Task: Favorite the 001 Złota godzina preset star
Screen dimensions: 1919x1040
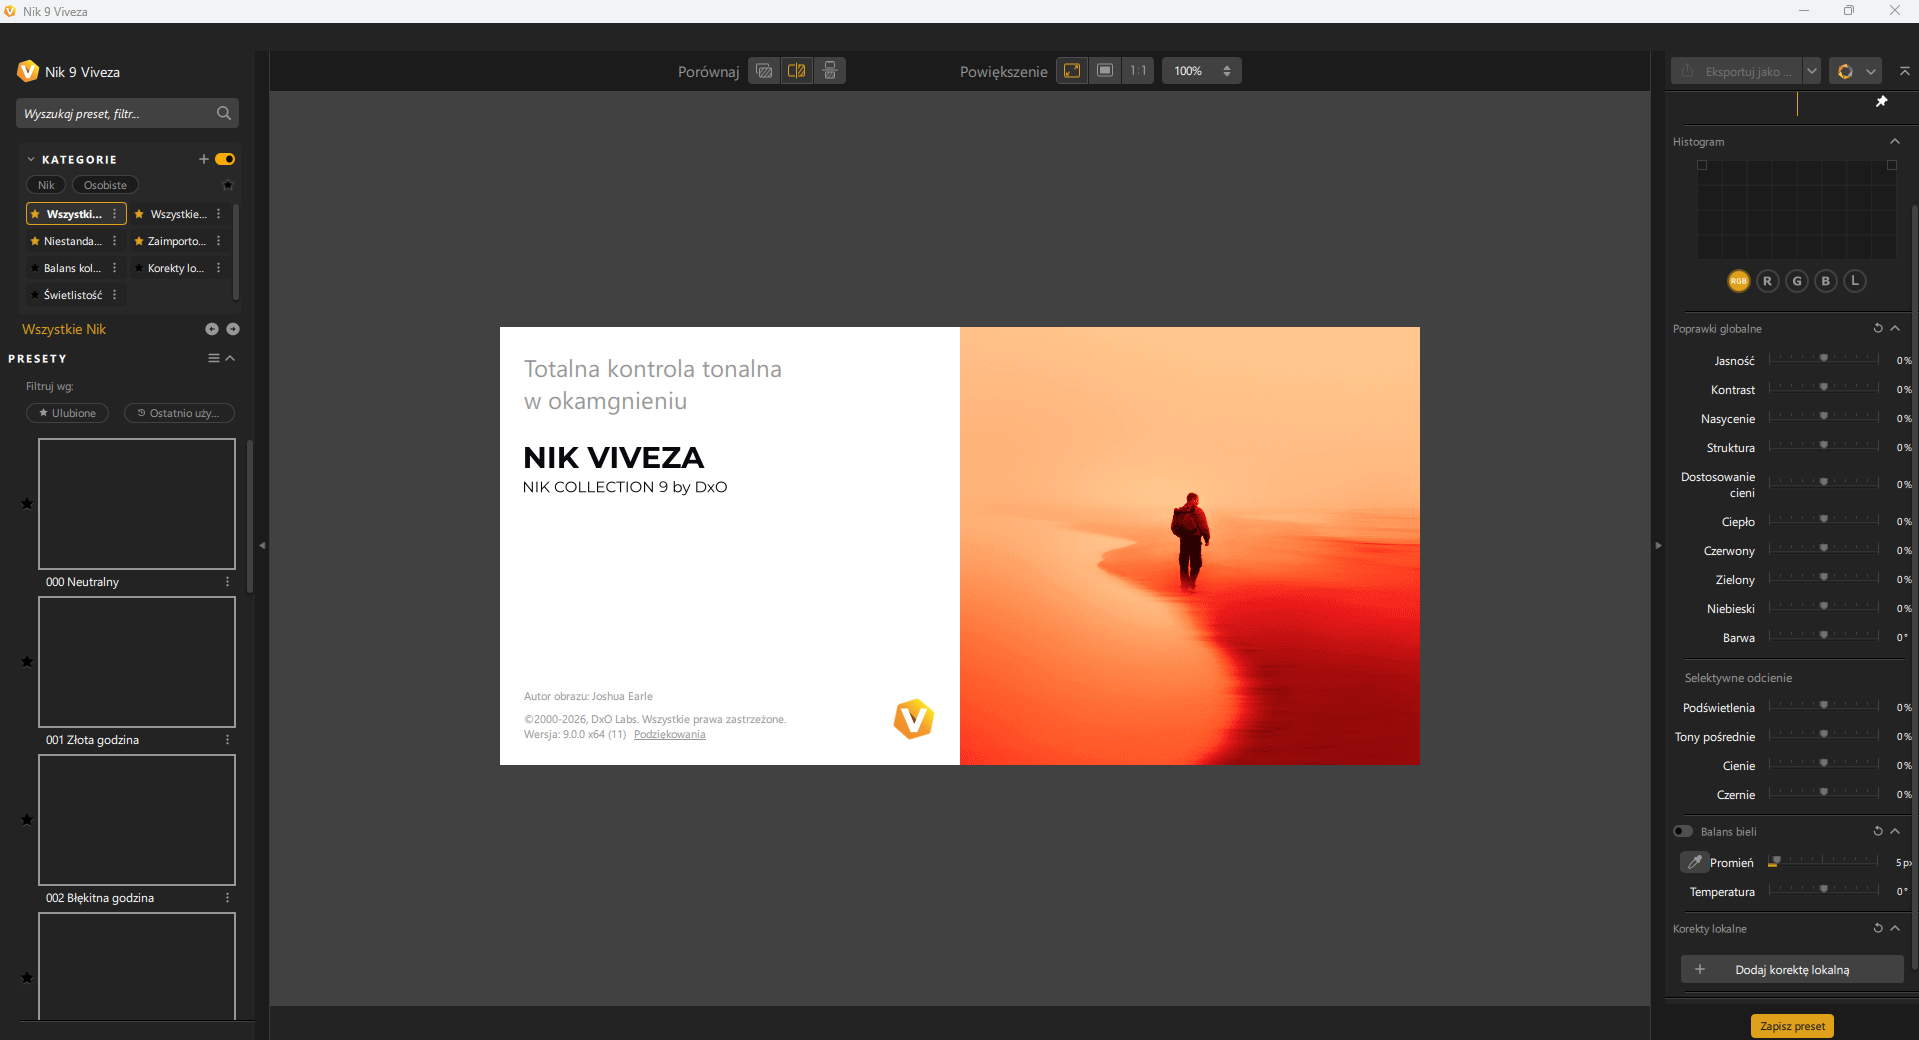Action: click(27, 661)
